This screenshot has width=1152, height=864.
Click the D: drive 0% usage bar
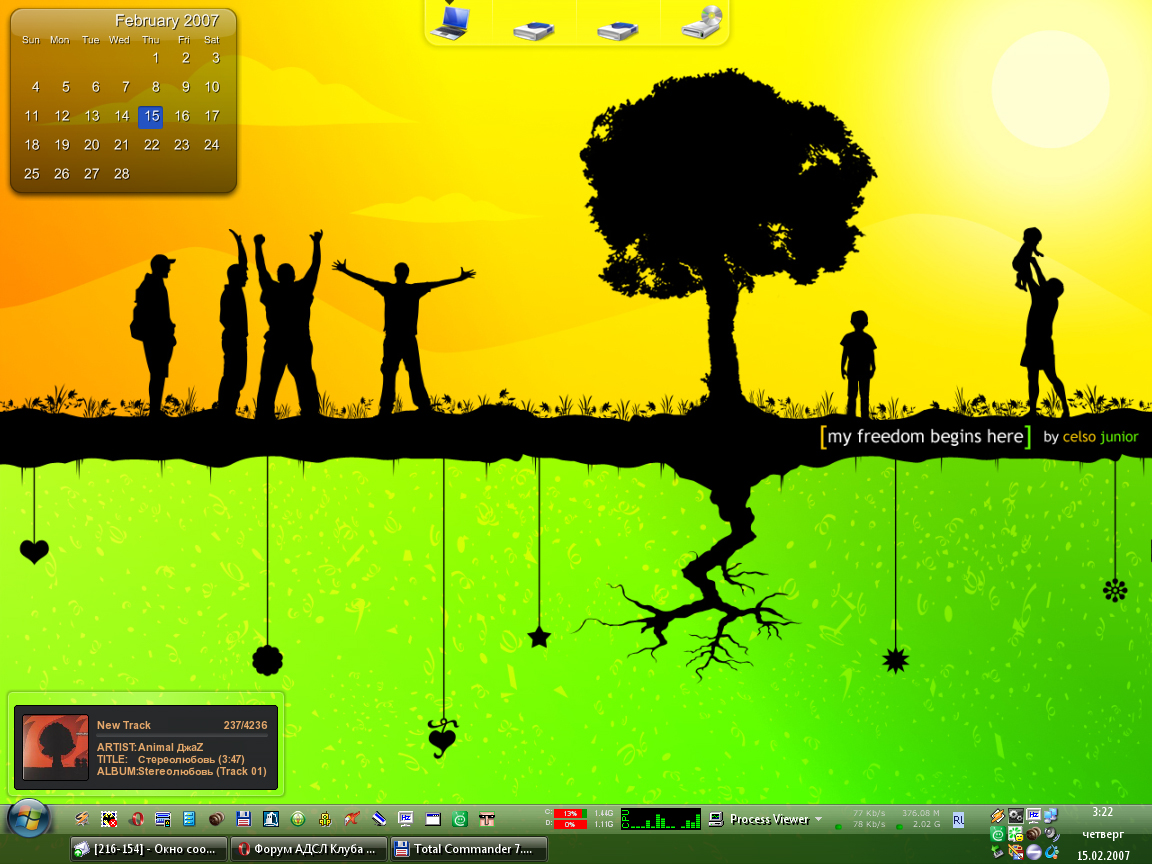coord(570,824)
